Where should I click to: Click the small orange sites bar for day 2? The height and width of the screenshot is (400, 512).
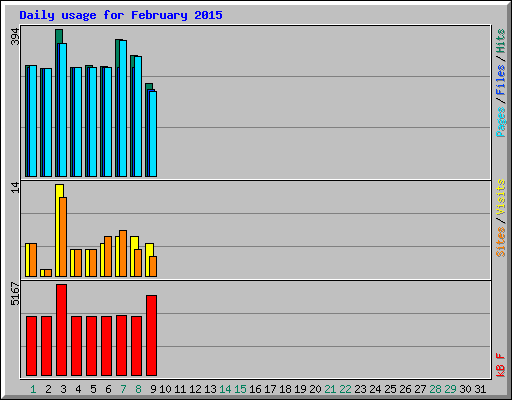[x=48, y=273]
